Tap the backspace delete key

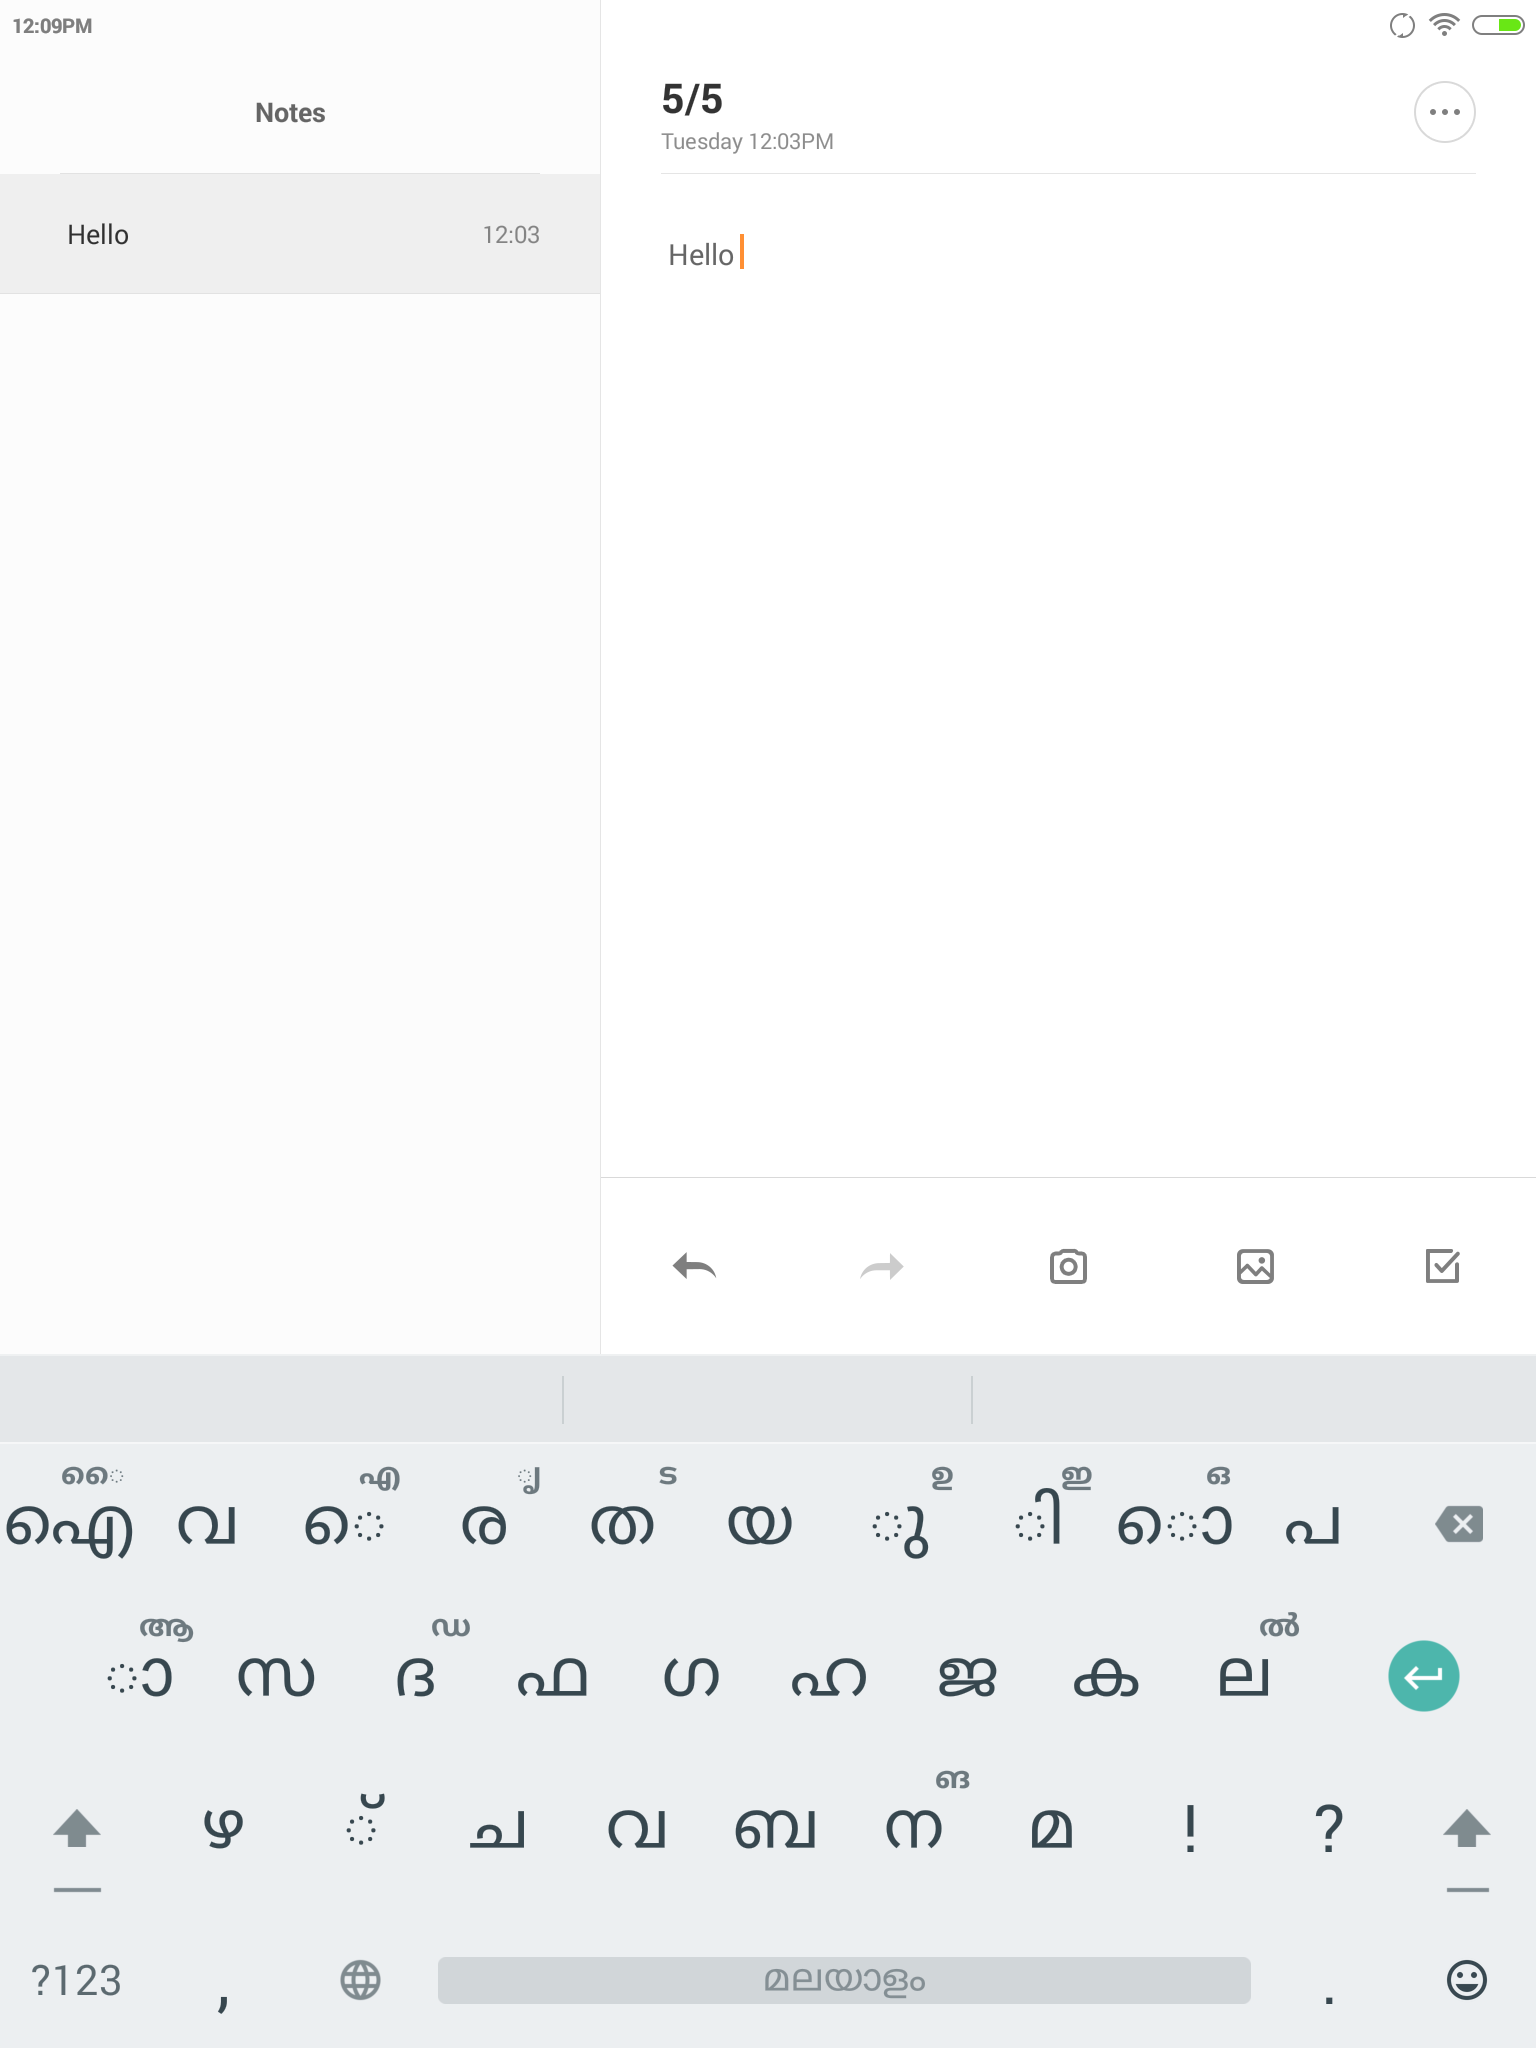tap(1459, 1524)
